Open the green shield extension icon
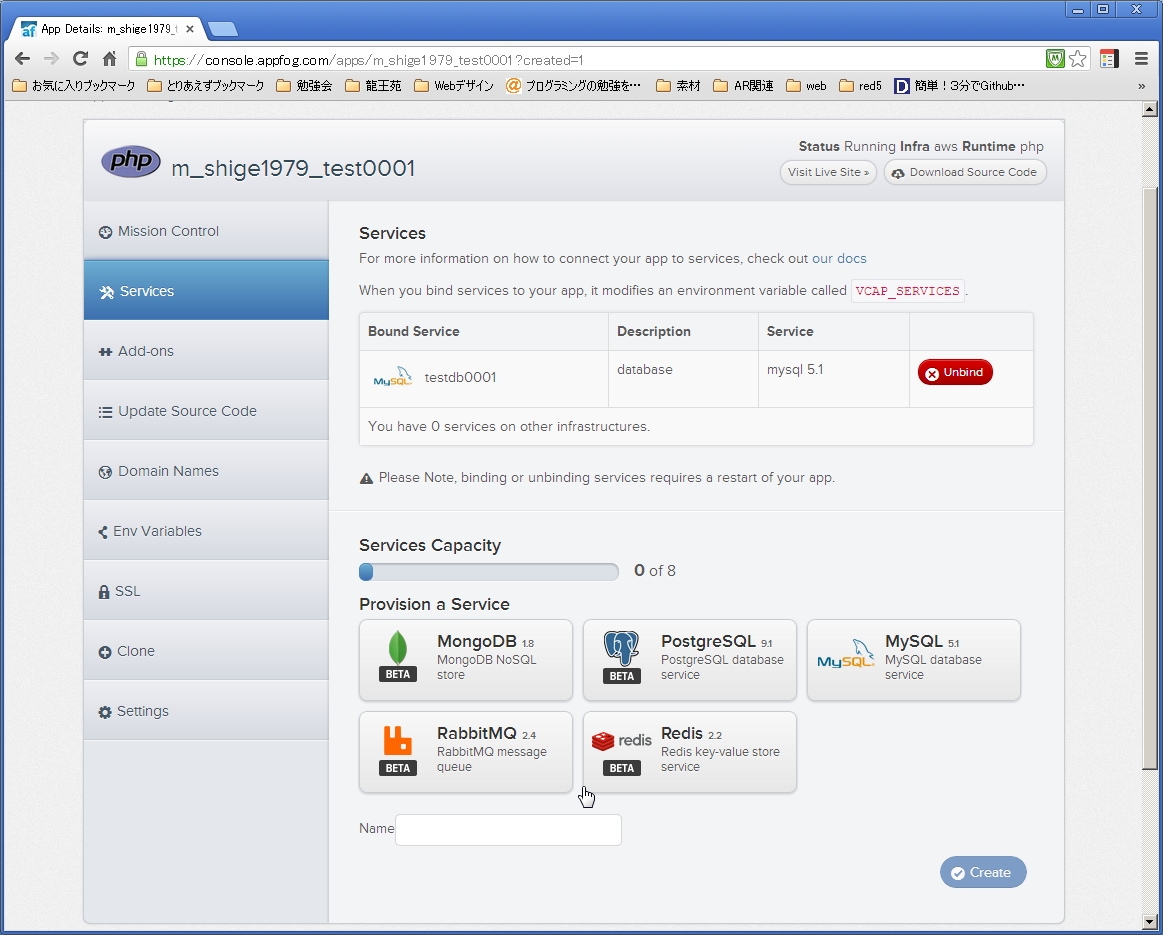 pyautogui.click(x=1055, y=59)
